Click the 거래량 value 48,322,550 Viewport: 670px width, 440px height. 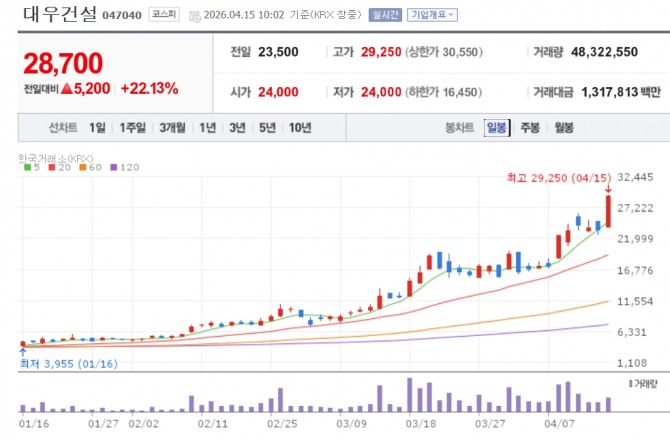click(x=604, y=52)
